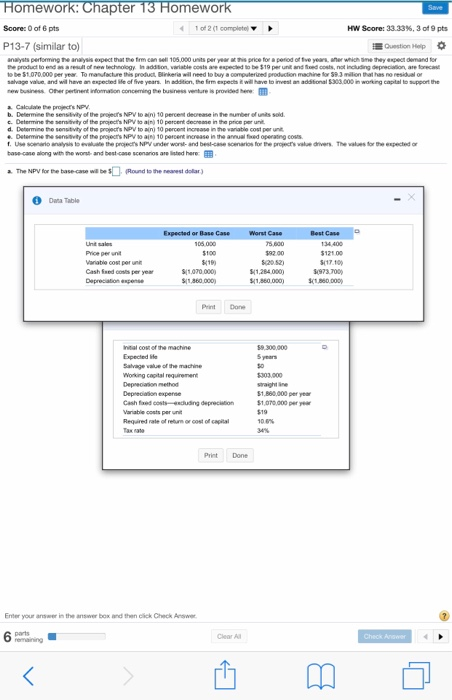Viewport: 452px width, 700px height.
Task: Click Print in scenario Data Table
Action: tap(209, 307)
